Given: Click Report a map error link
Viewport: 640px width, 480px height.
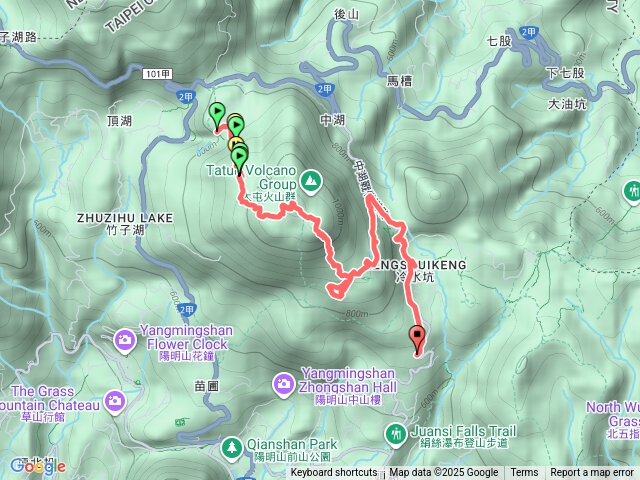Looking at the screenshot, I should point(591,472).
